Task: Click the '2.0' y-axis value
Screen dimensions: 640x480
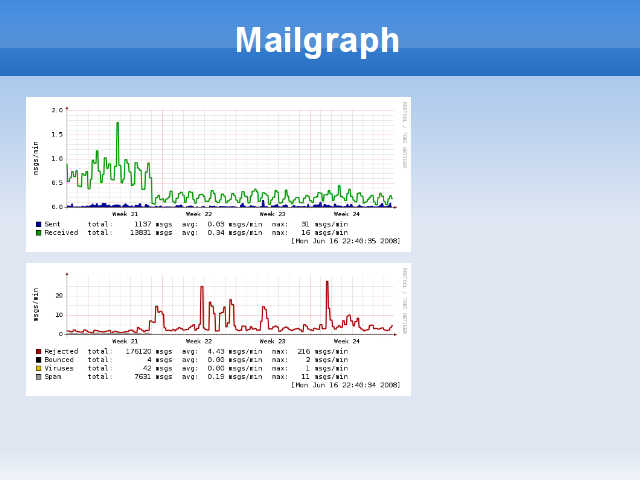Action: pos(57,110)
